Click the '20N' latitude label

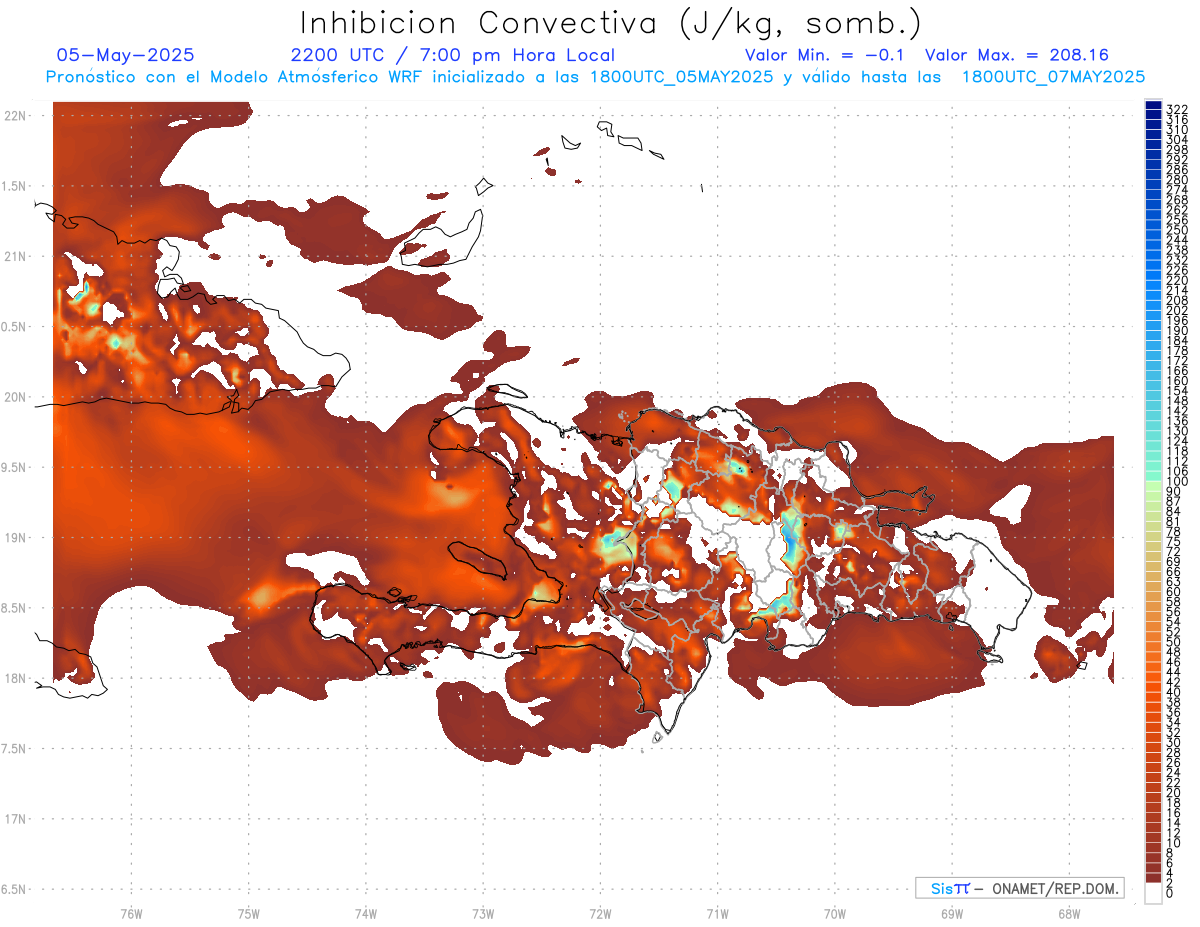(x=15, y=397)
